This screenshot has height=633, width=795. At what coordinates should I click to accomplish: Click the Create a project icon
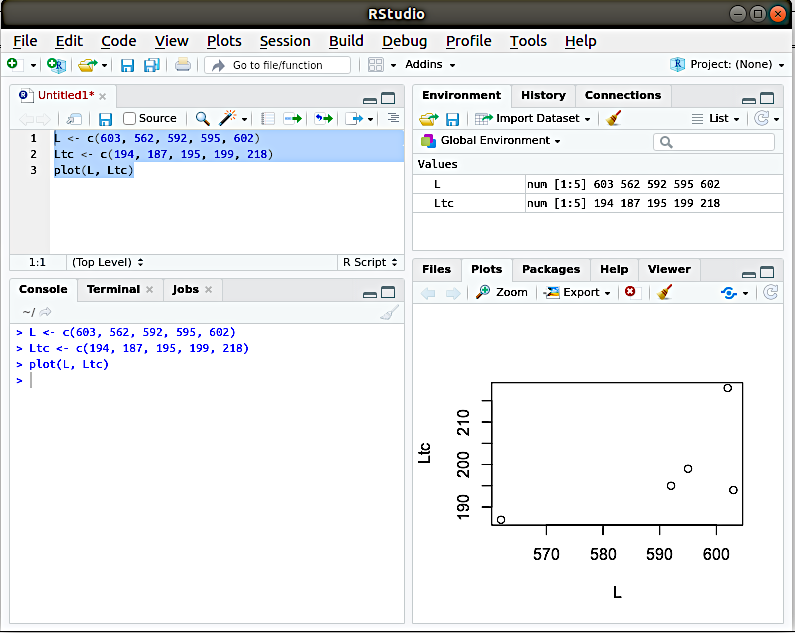(56, 64)
